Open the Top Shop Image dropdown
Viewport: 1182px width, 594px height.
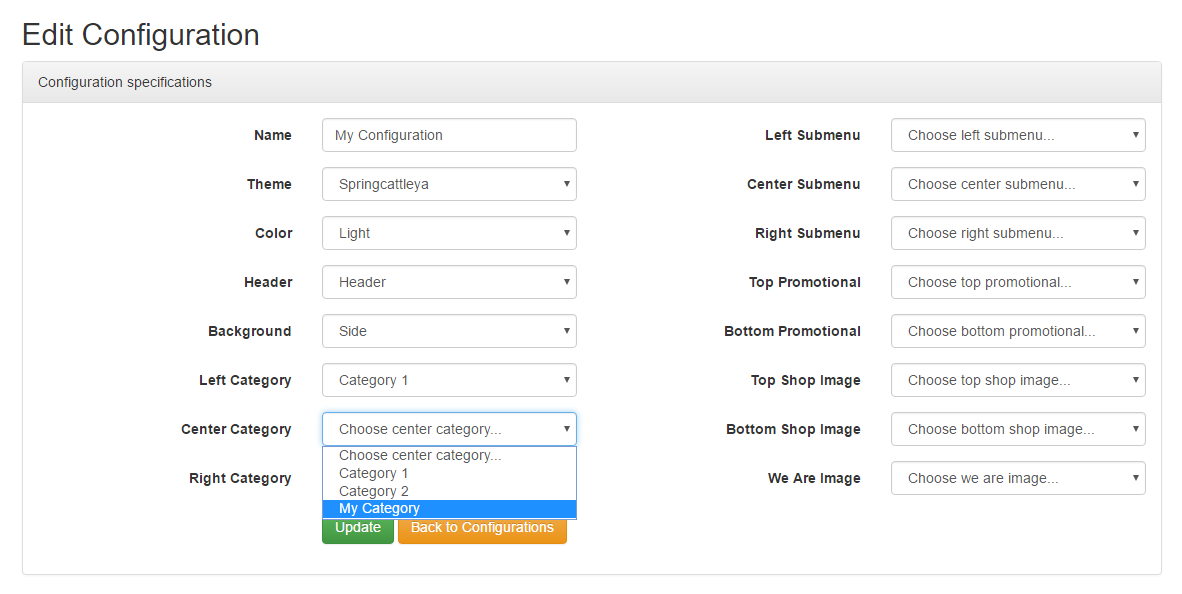[1018, 380]
